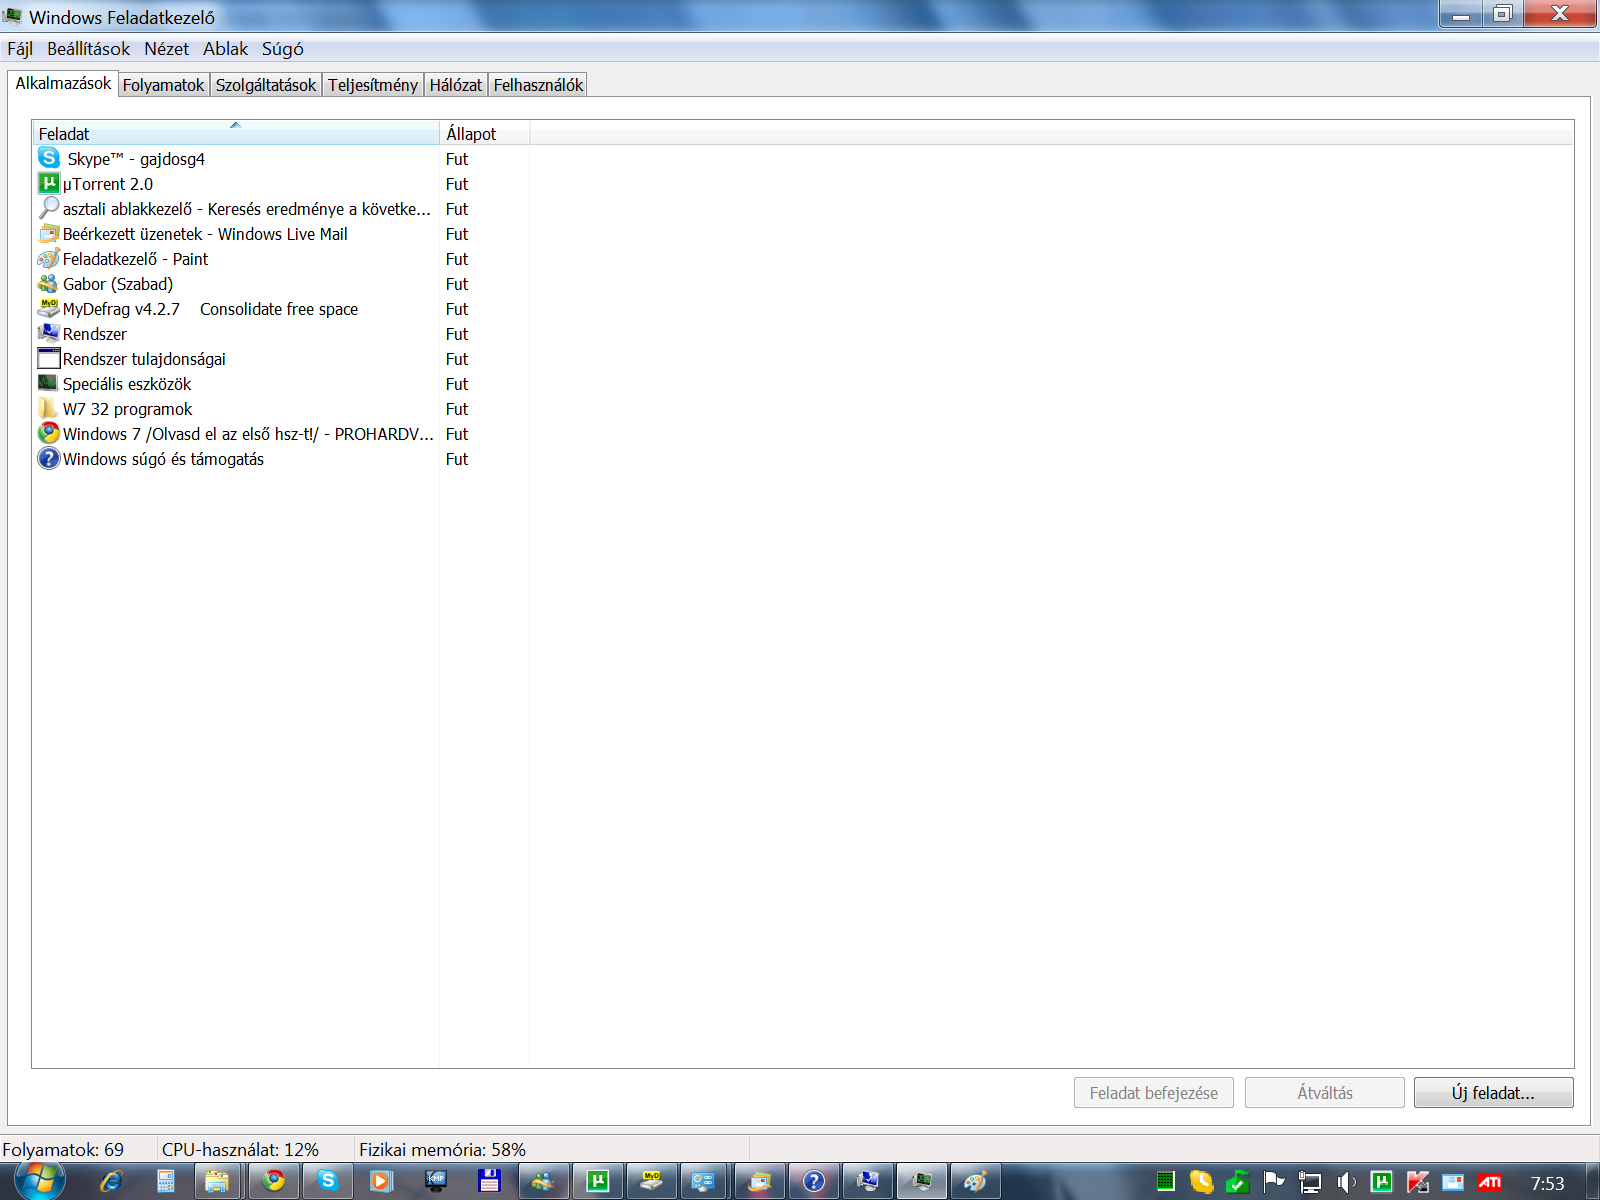Click the Windows Start orb
Viewport: 1600px width, 1200px height.
point(40,1180)
